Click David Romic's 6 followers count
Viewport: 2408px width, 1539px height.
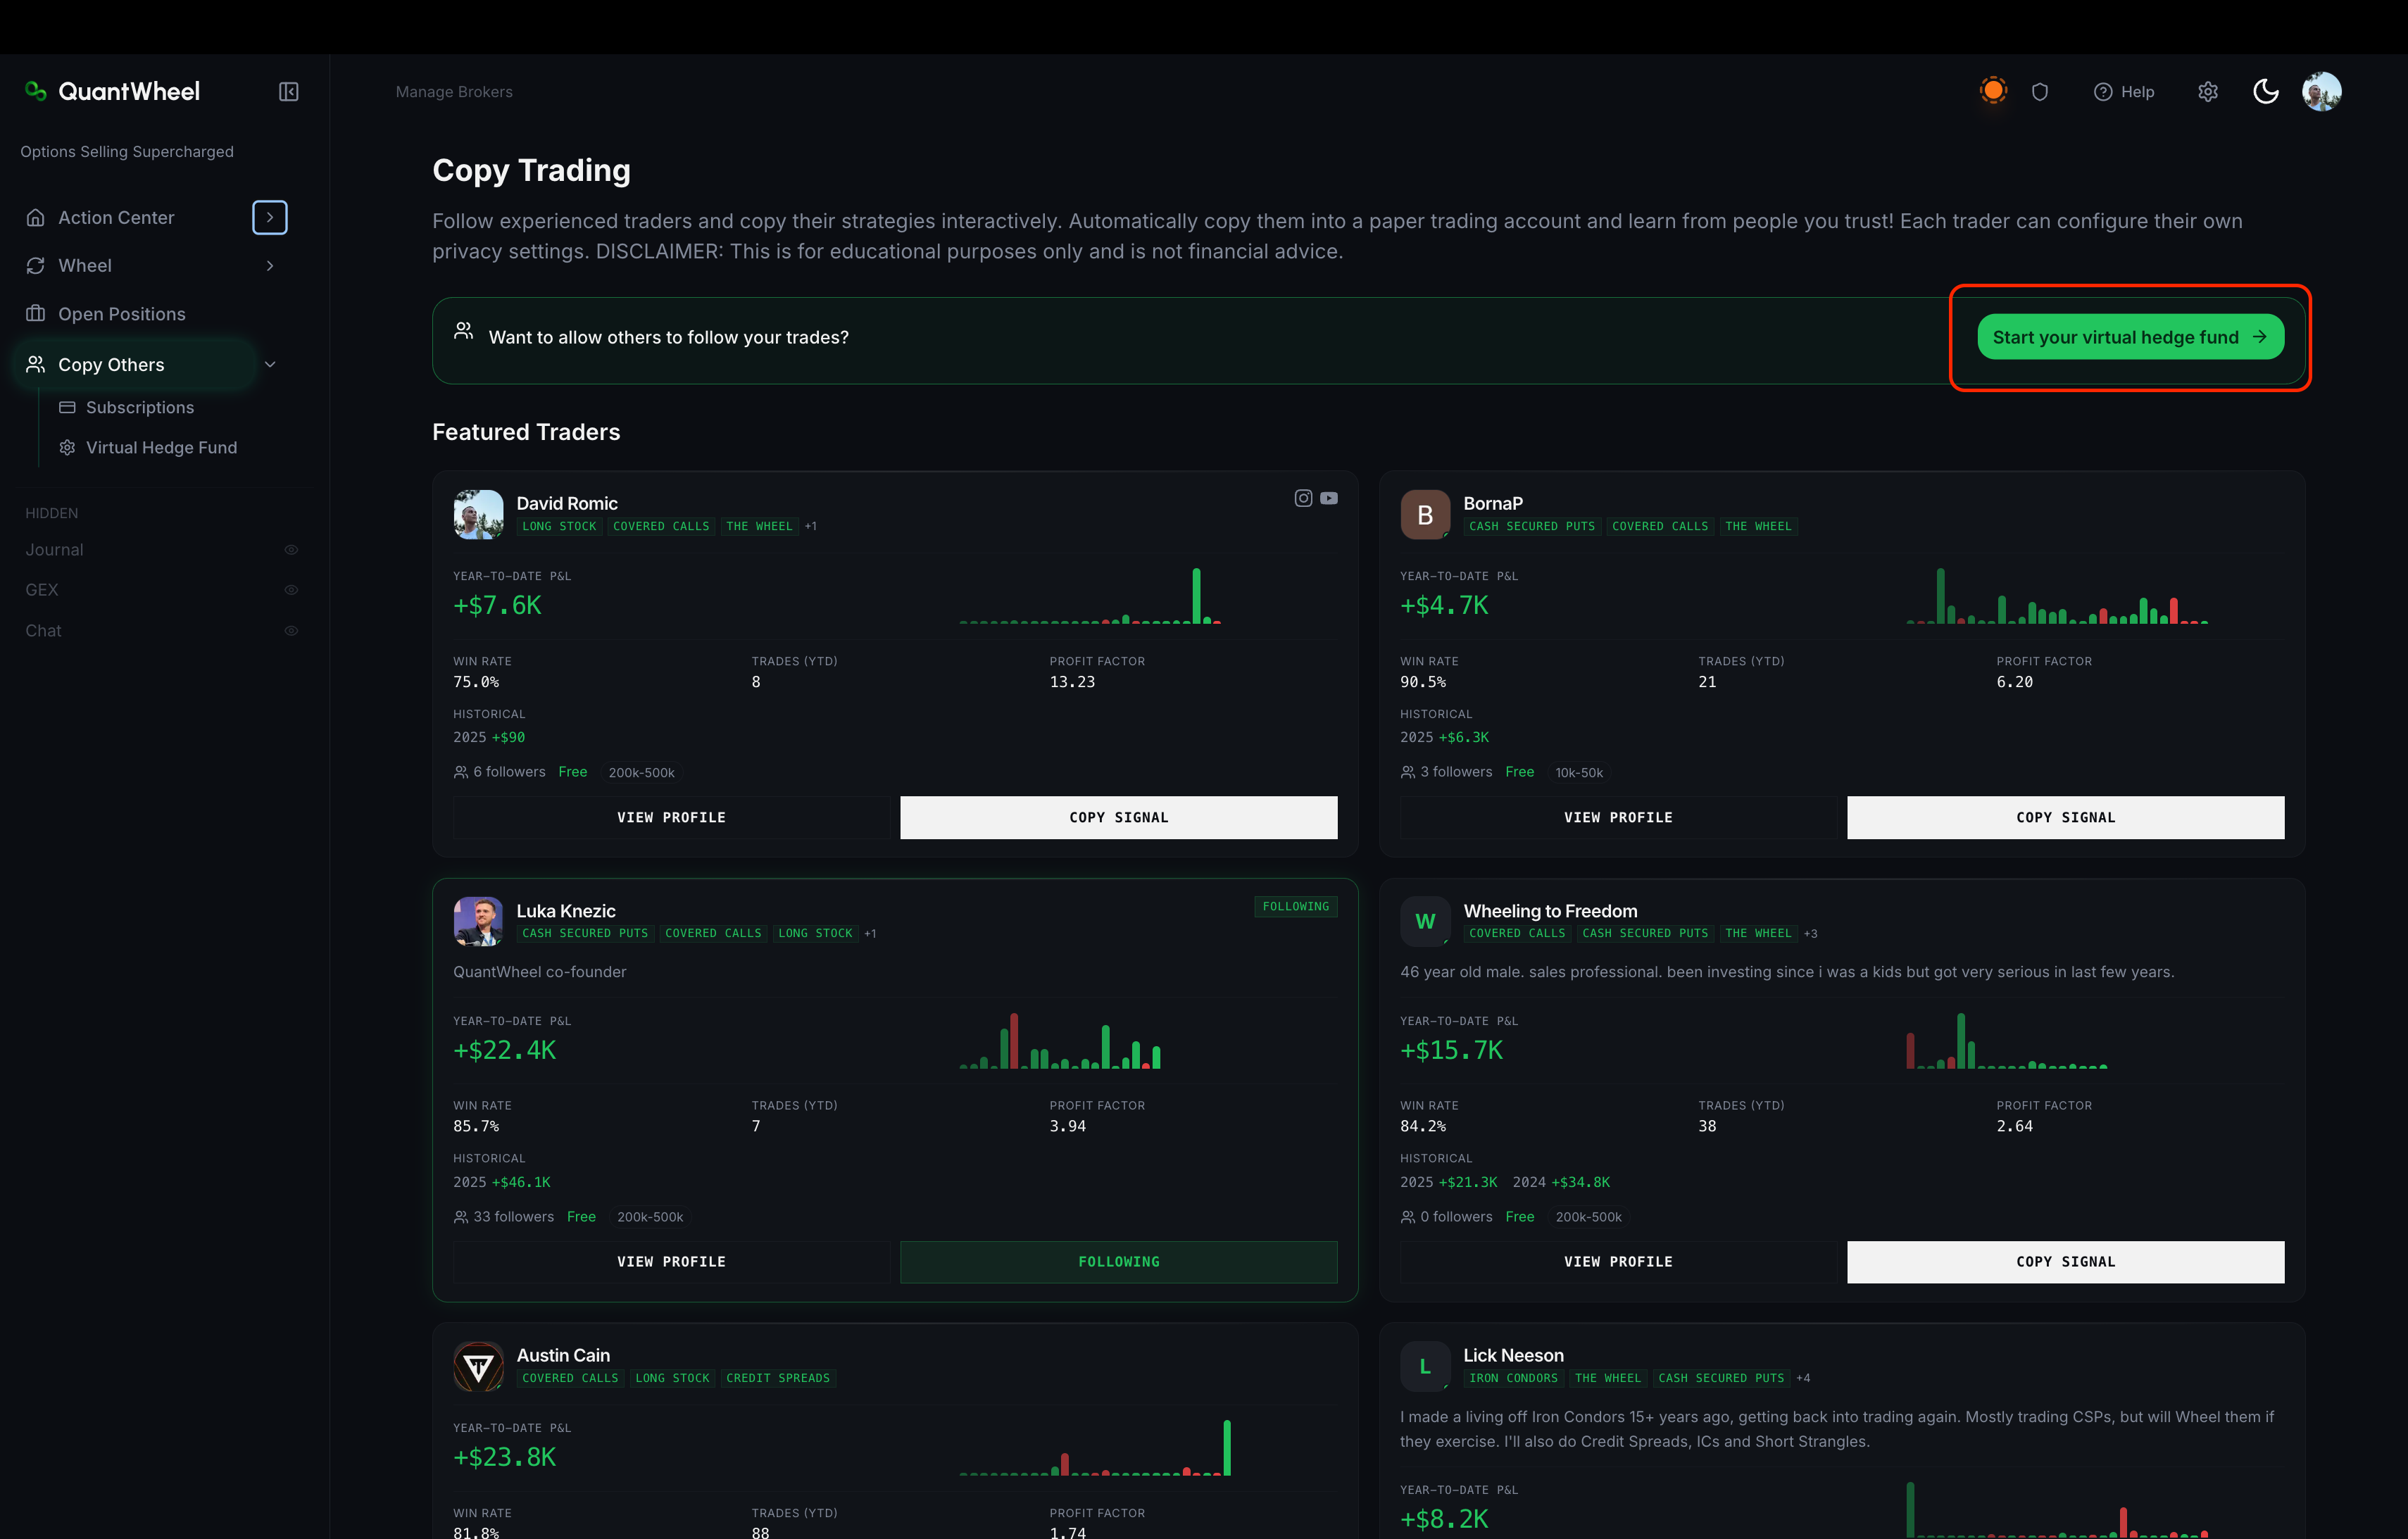click(x=500, y=772)
